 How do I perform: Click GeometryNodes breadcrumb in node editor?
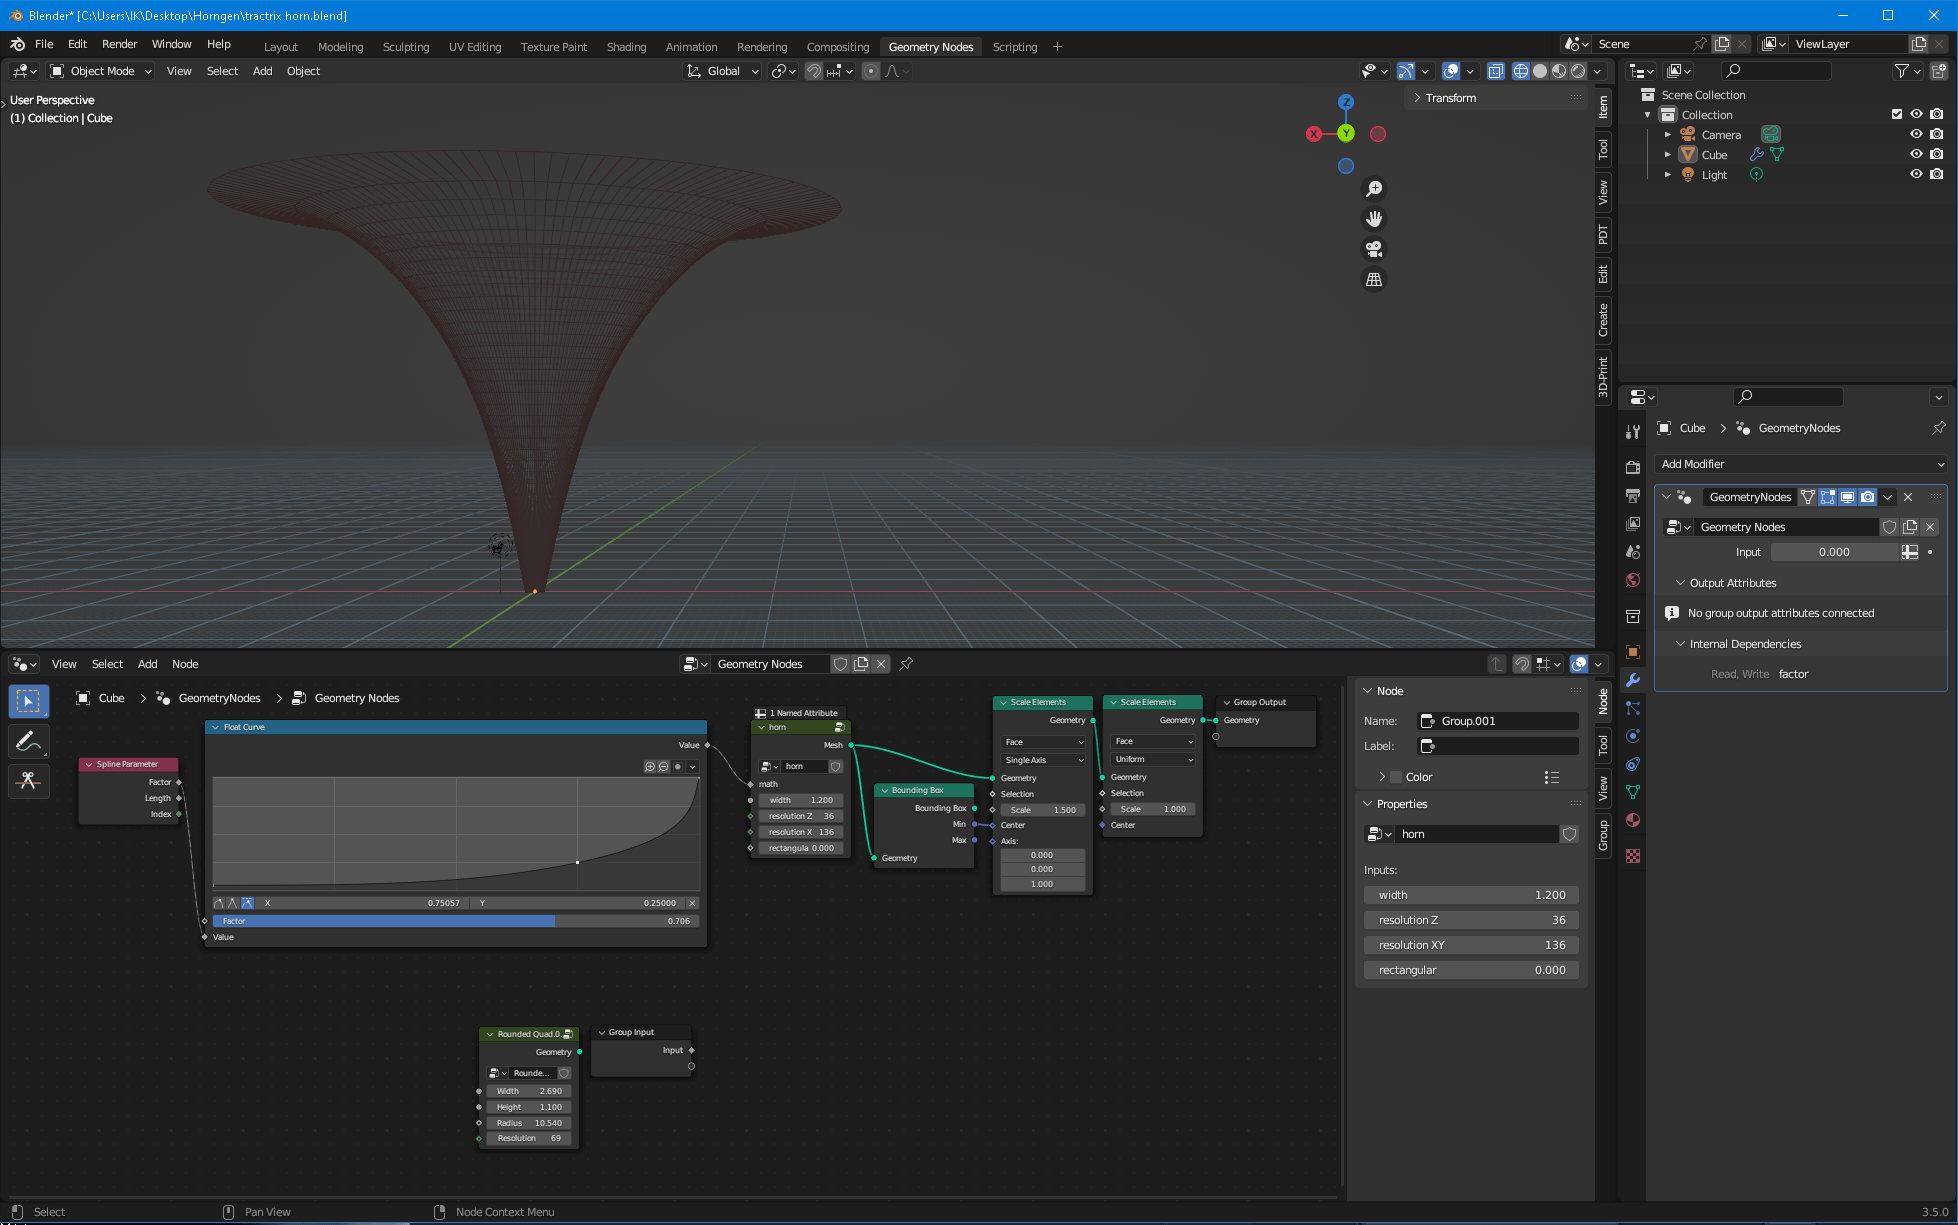click(219, 698)
